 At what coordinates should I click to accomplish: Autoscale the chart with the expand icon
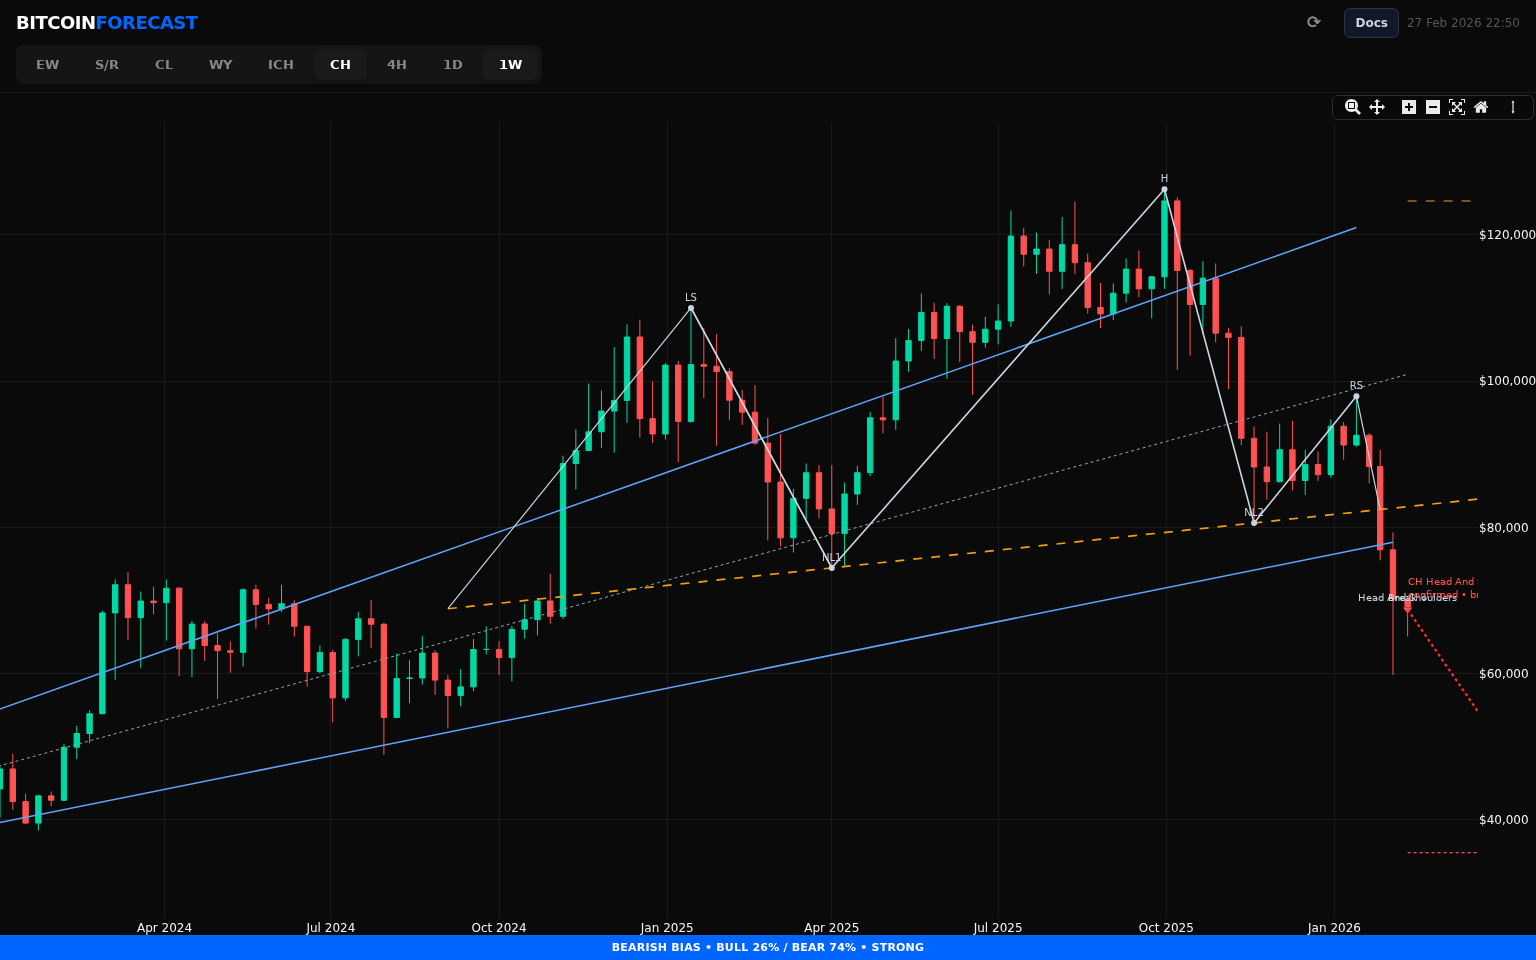click(1457, 107)
